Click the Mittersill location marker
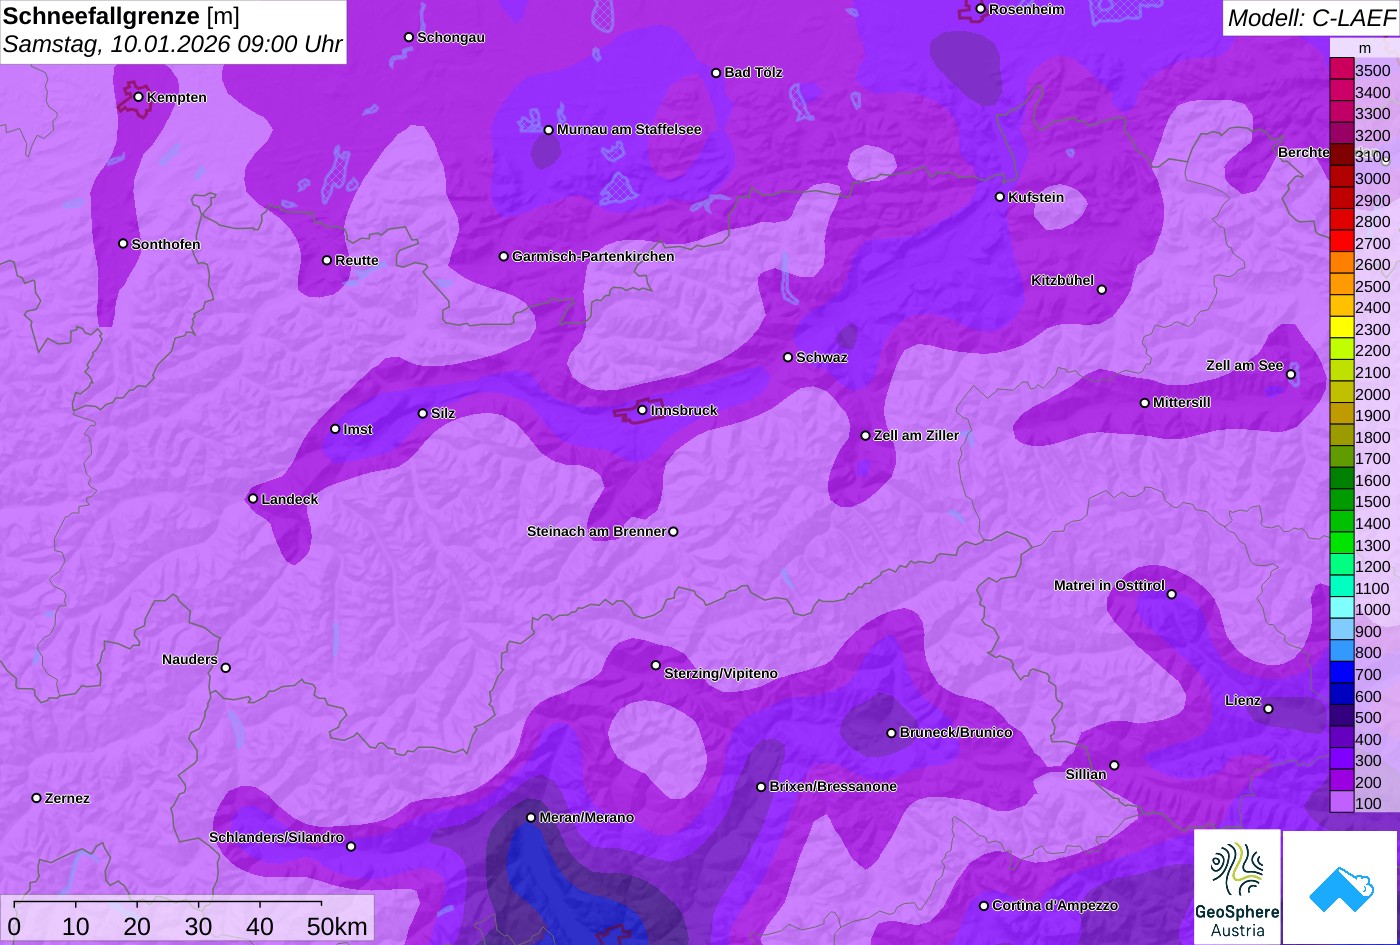The image size is (1400, 945). coord(1145,403)
